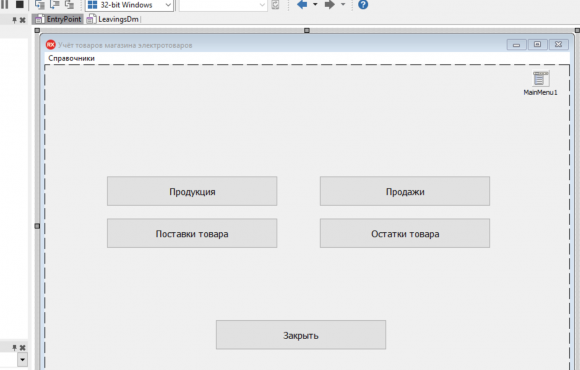Click the stop program square icon

click(x=19, y=4)
